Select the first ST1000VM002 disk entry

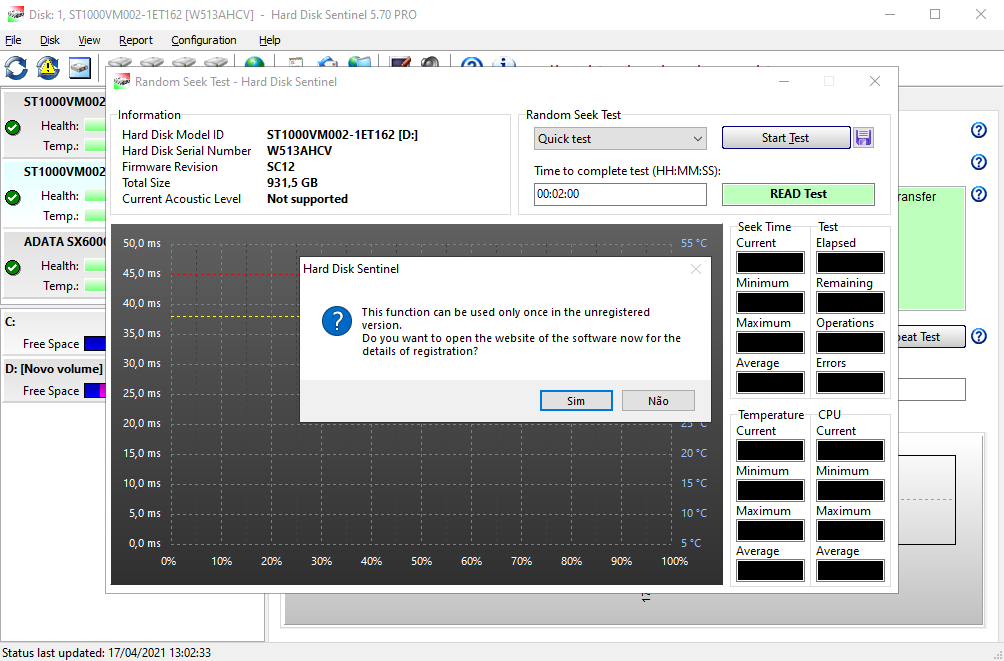point(54,124)
